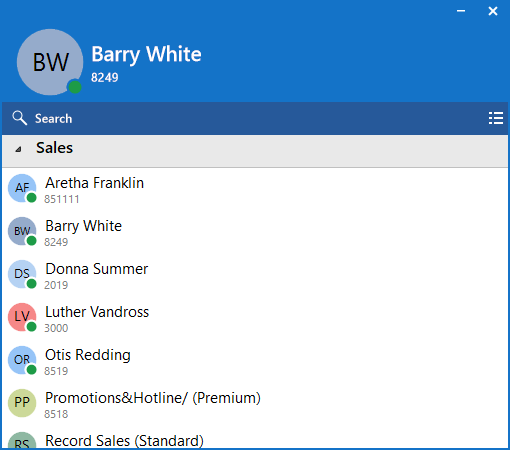The height and width of the screenshot is (450, 510).
Task: Click Otis Redding's OR avatar
Action: 22,360
